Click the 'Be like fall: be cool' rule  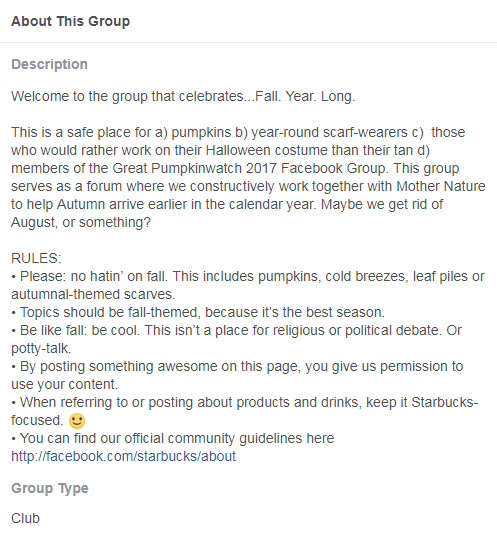click(236, 339)
